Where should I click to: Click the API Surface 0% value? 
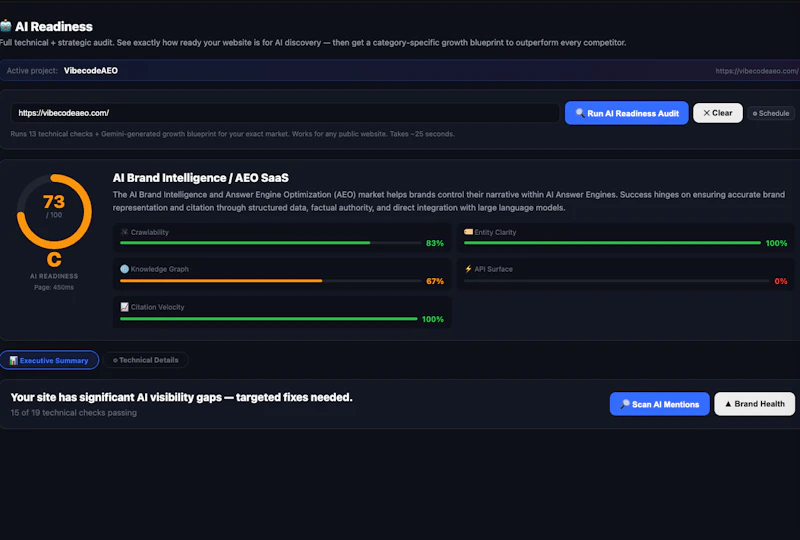781,281
